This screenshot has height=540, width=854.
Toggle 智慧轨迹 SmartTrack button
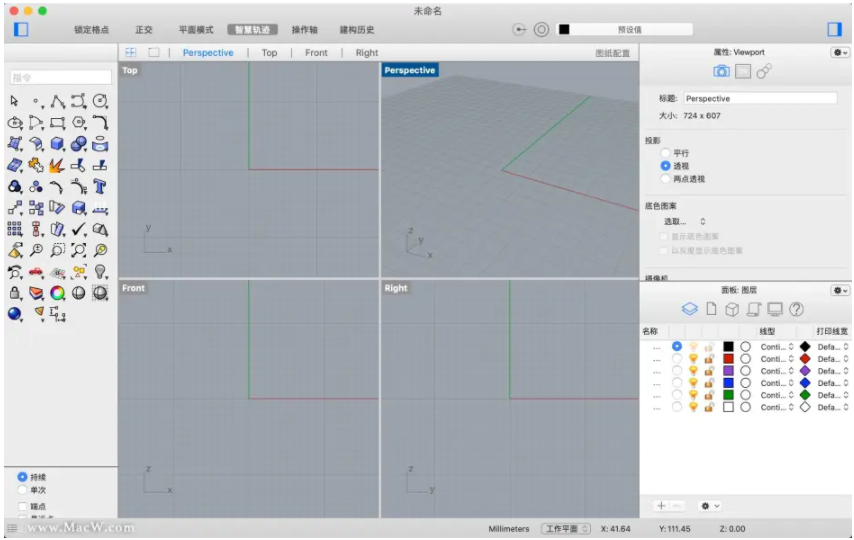pos(253,29)
